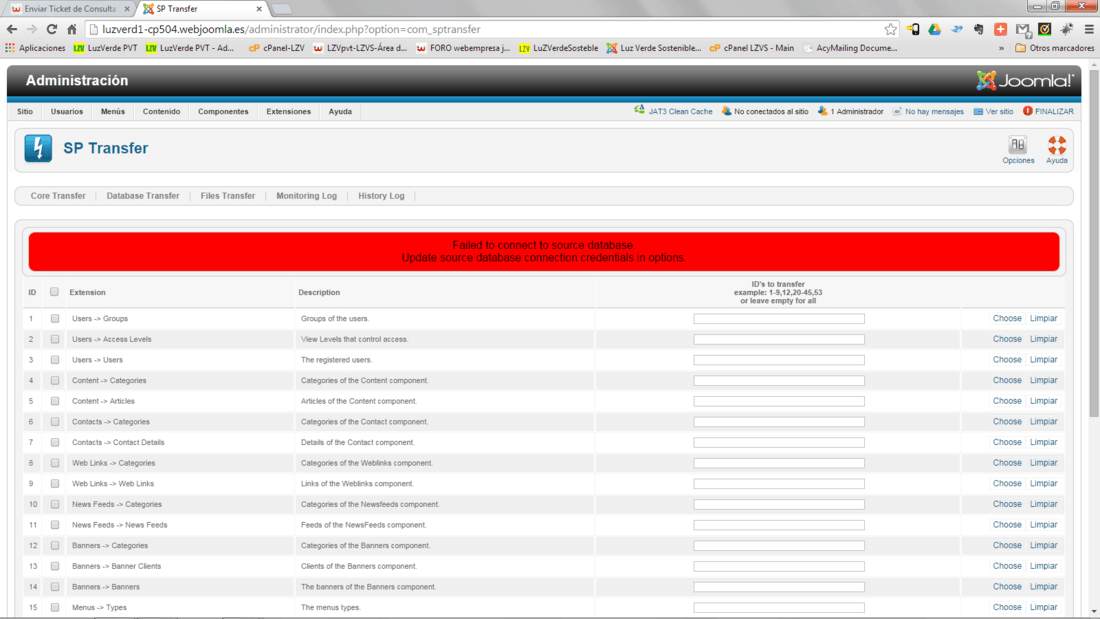The image size is (1100, 619).
Task: Check the Content -> Categories checkbox
Action: point(55,380)
